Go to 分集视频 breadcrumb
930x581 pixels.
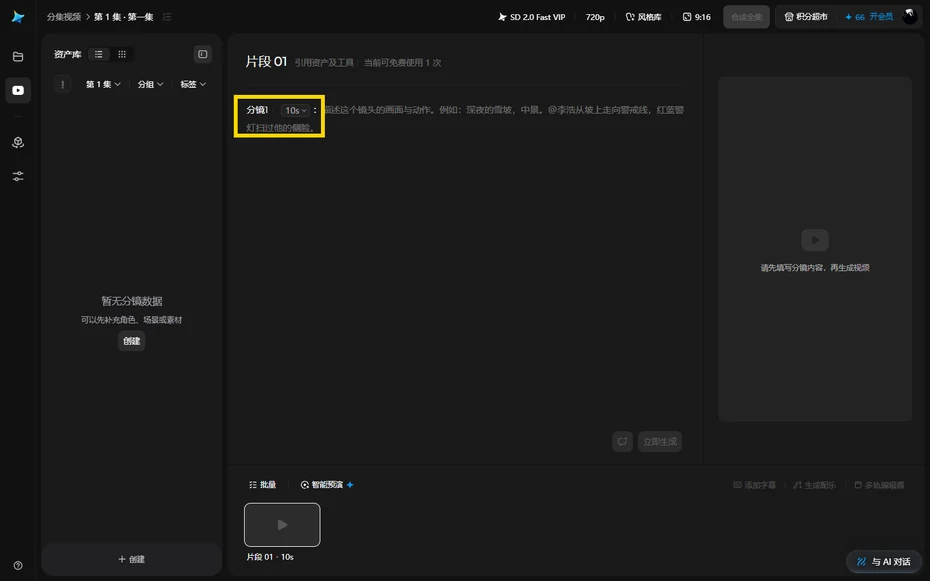[x=64, y=17]
